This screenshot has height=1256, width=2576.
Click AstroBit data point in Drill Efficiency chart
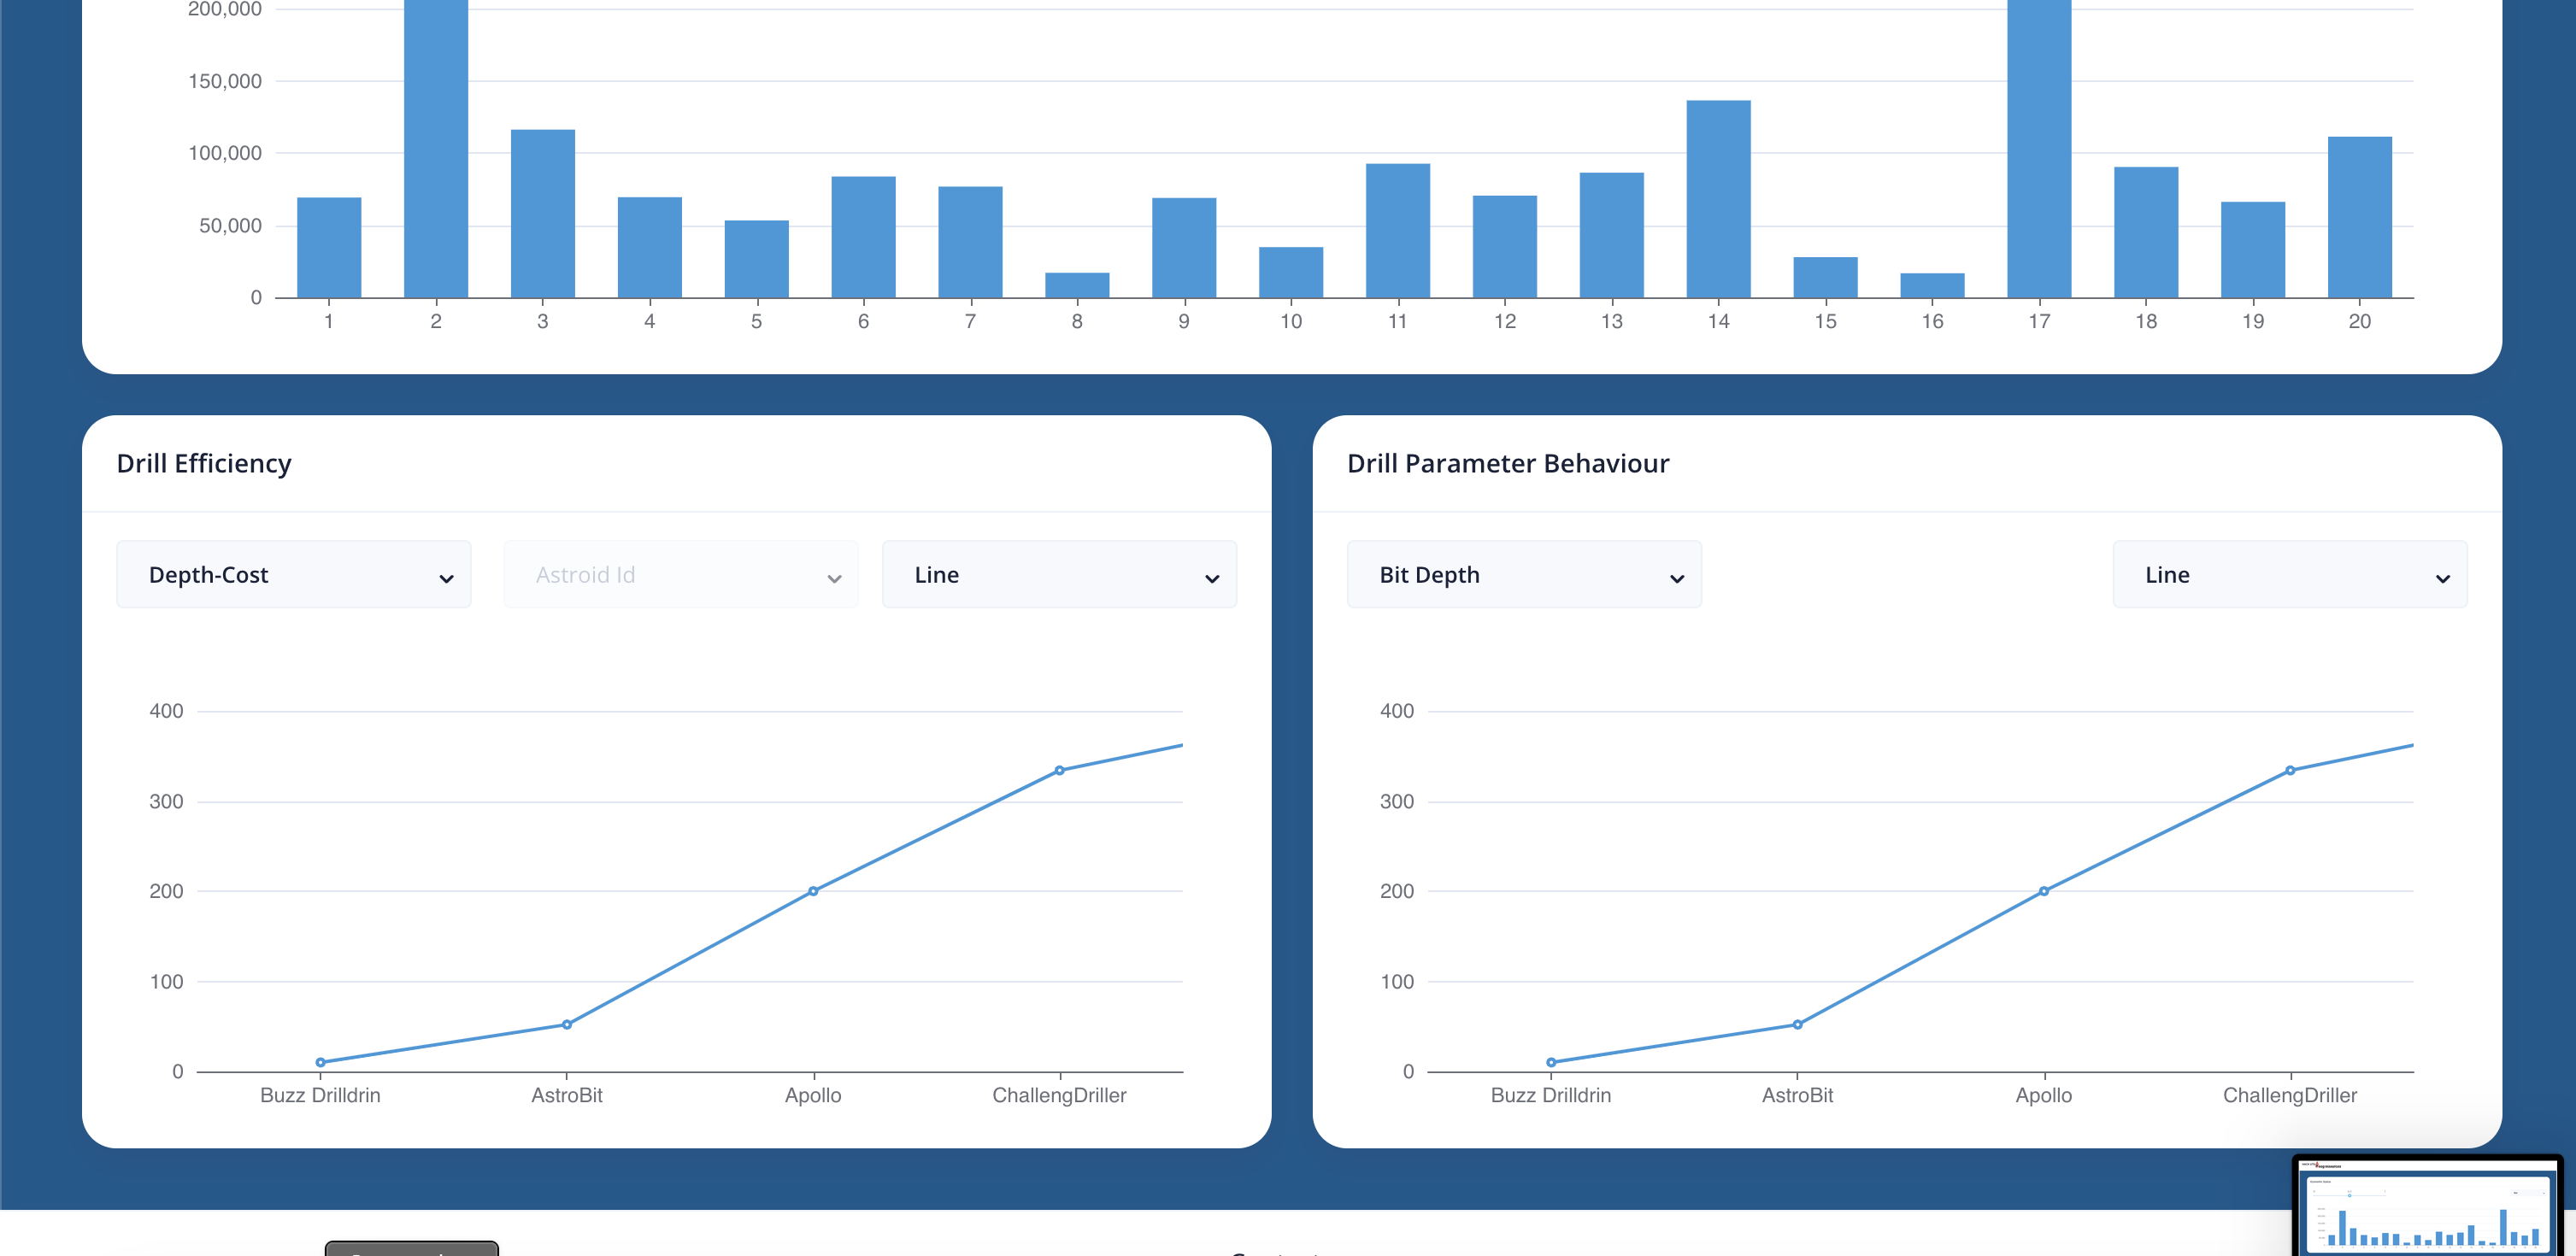click(567, 1024)
